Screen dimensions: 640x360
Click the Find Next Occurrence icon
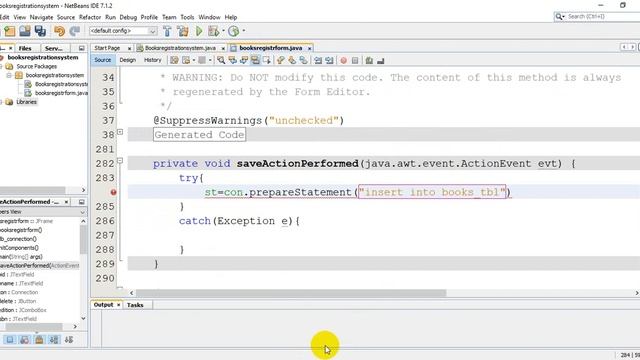[x=244, y=60]
